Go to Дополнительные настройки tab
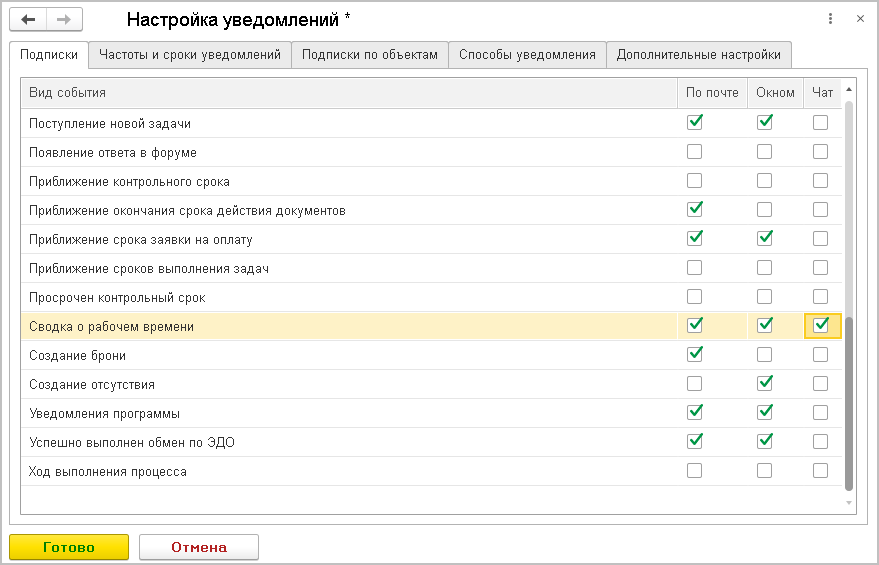This screenshot has height=565, width=879. point(699,55)
